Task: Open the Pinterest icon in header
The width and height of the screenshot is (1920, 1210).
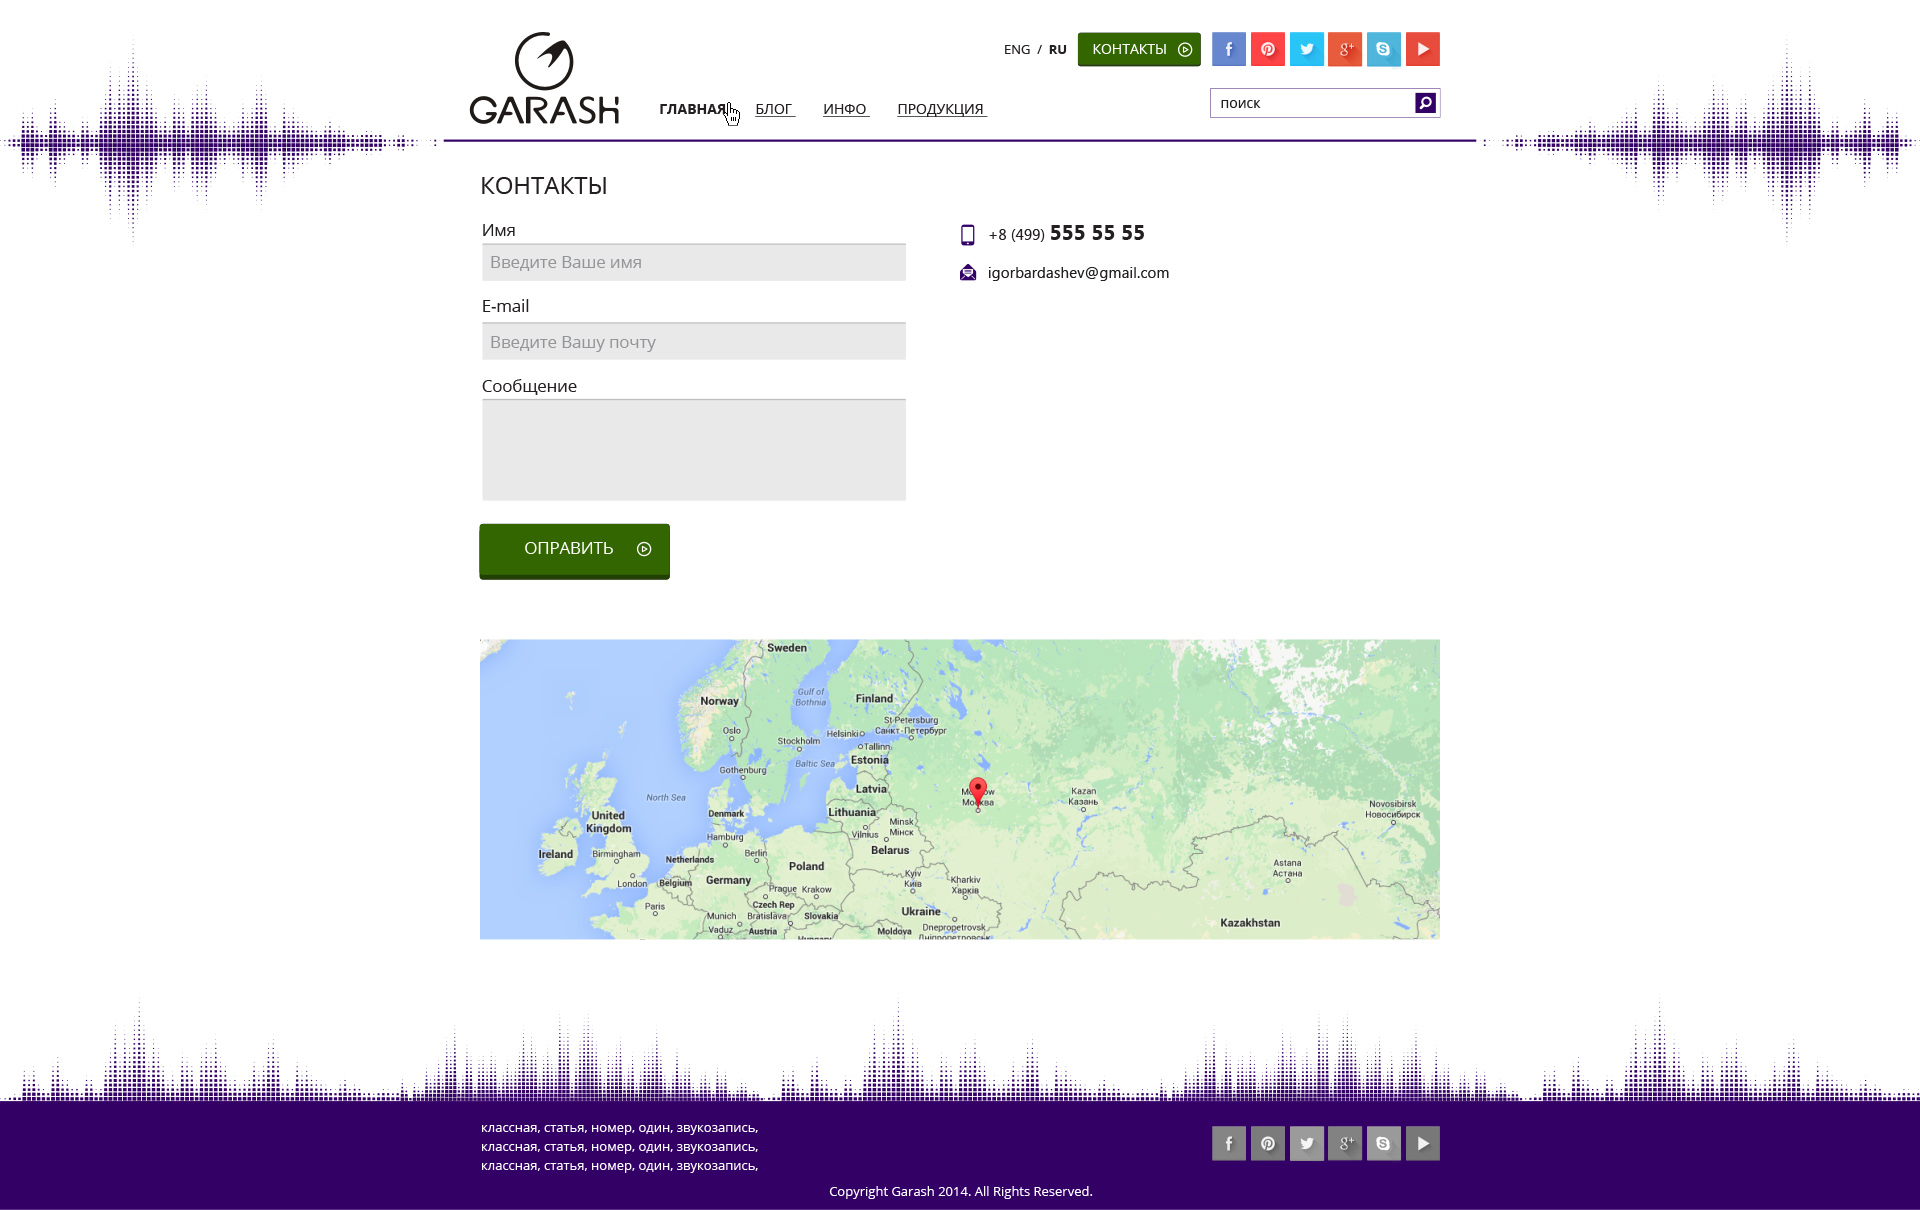Action: pyautogui.click(x=1267, y=49)
